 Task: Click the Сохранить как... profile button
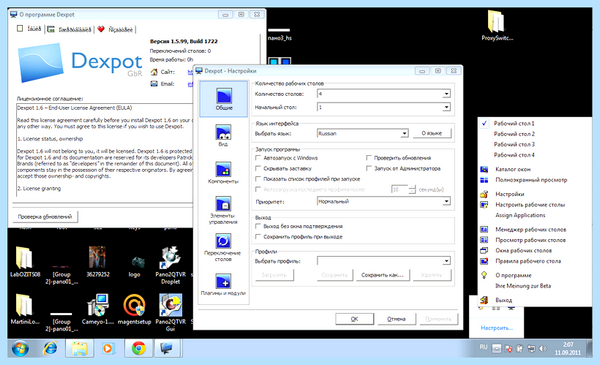pos(383,275)
